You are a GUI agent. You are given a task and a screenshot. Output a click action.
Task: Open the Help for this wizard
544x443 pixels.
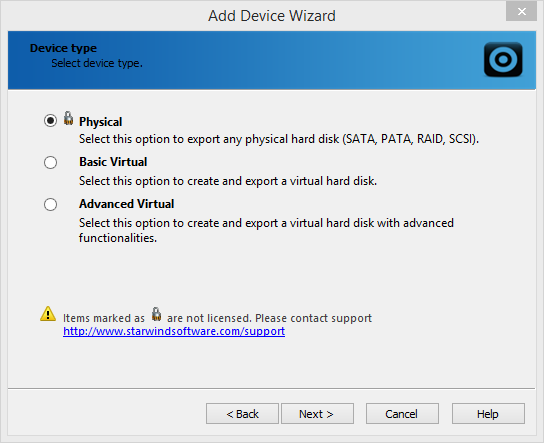coord(488,414)
